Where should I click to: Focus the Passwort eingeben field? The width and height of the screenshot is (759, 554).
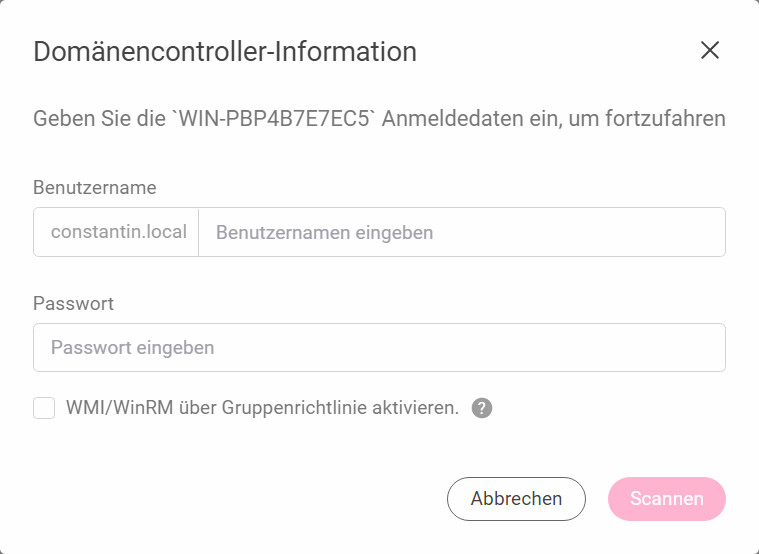coord(380,348)
